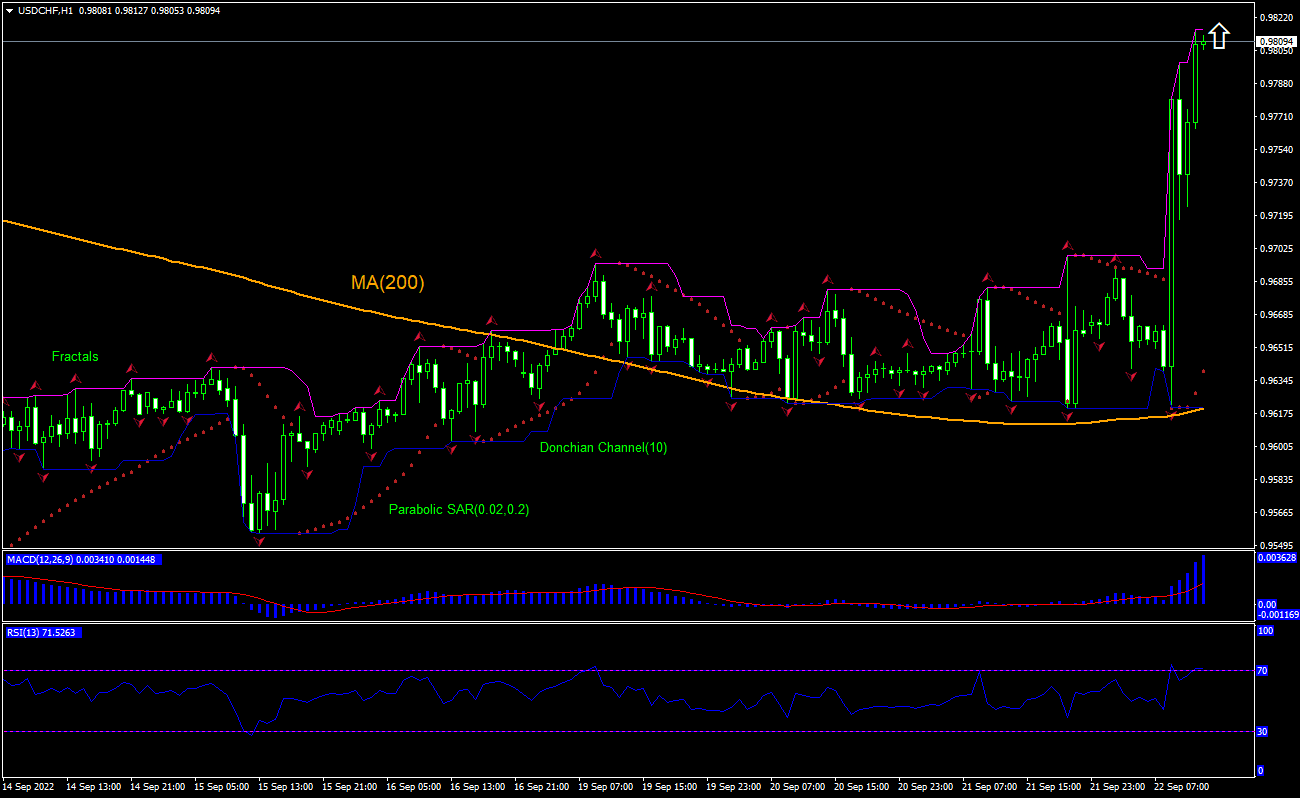Click a red fractal arrow above a price peak

click(596, 253)
